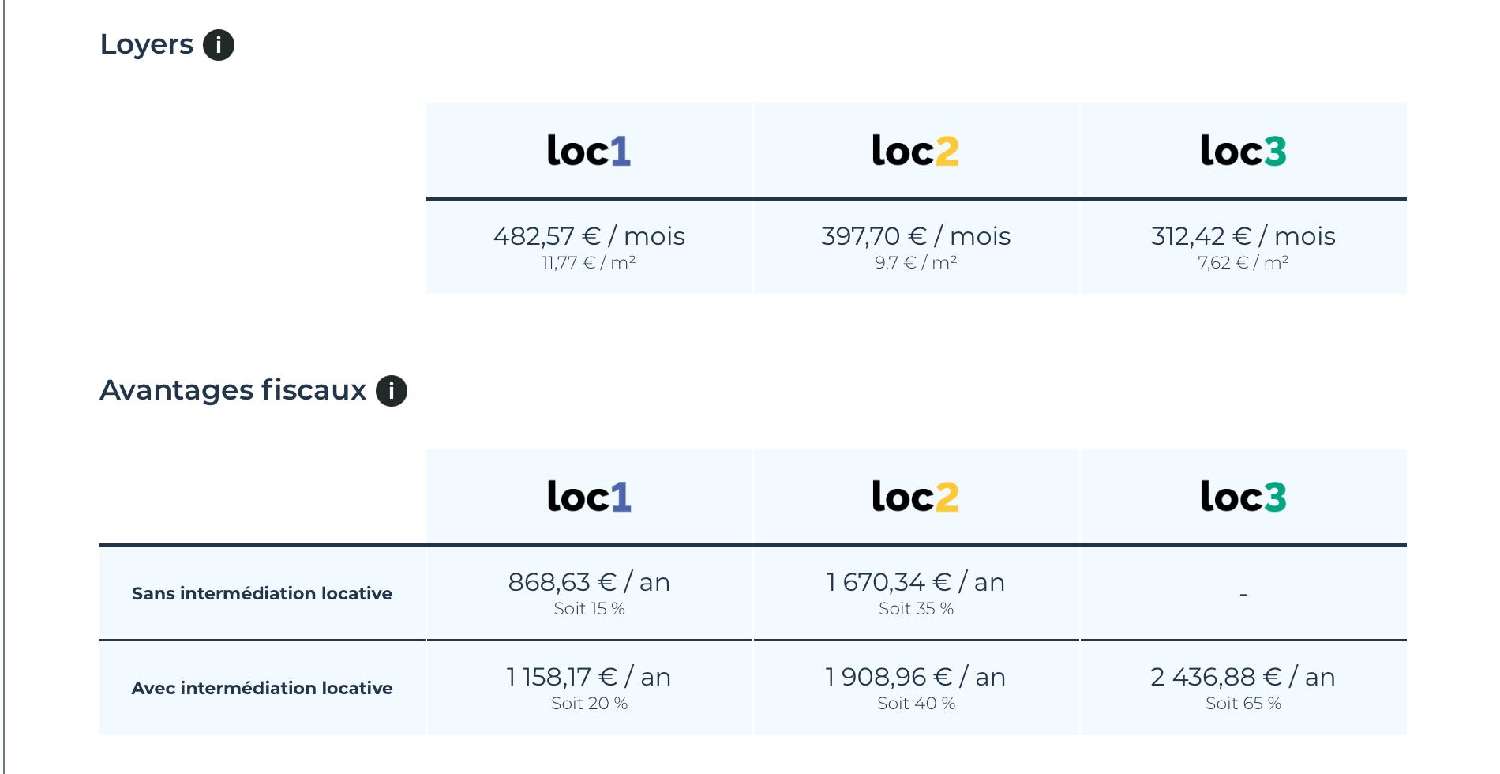Click the loc3 logo in the Avantages fiscaux table

pos(1243,497)
